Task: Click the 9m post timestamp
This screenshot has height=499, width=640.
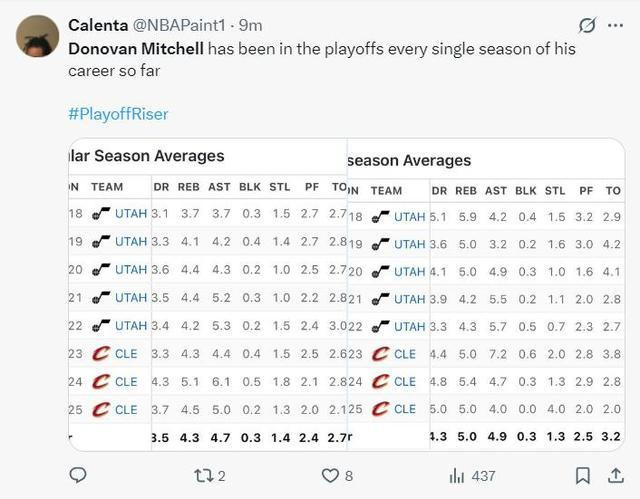Action: pos(251,24)
